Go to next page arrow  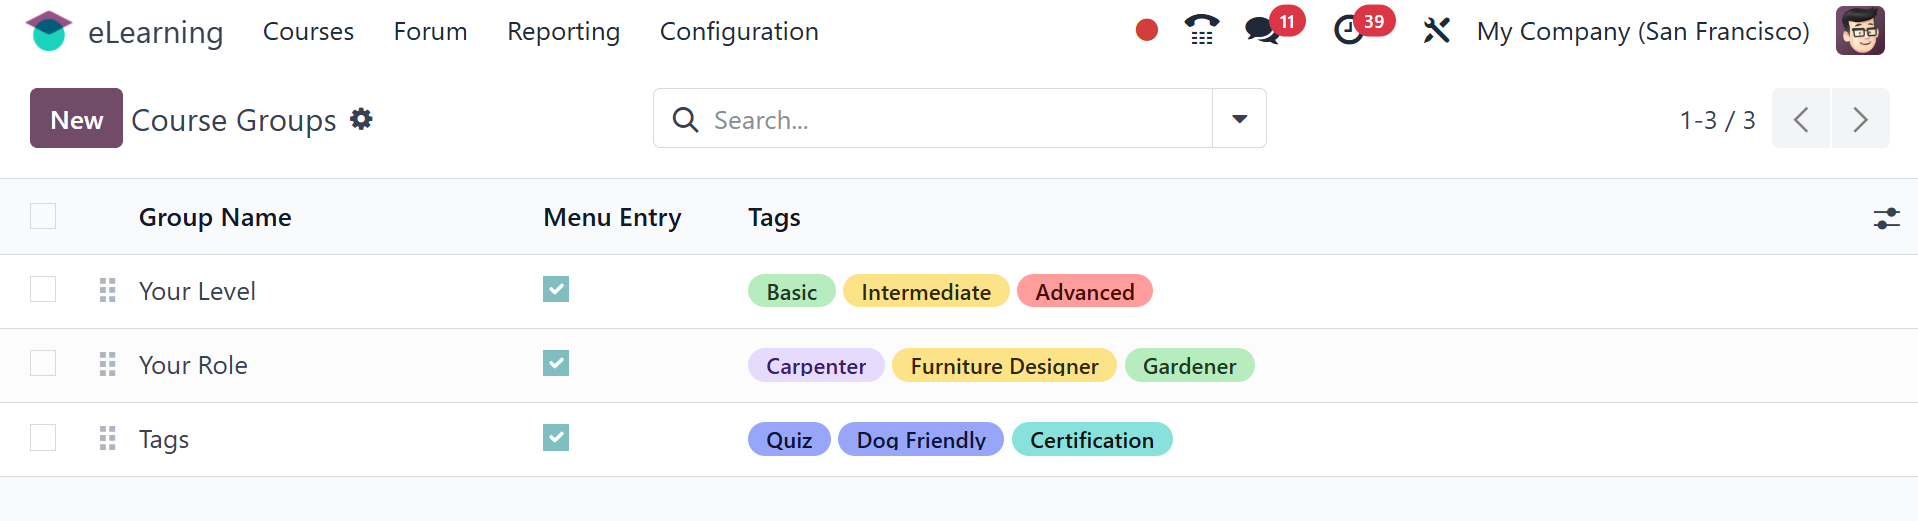pyautogui.click(x=1860, y=119)
